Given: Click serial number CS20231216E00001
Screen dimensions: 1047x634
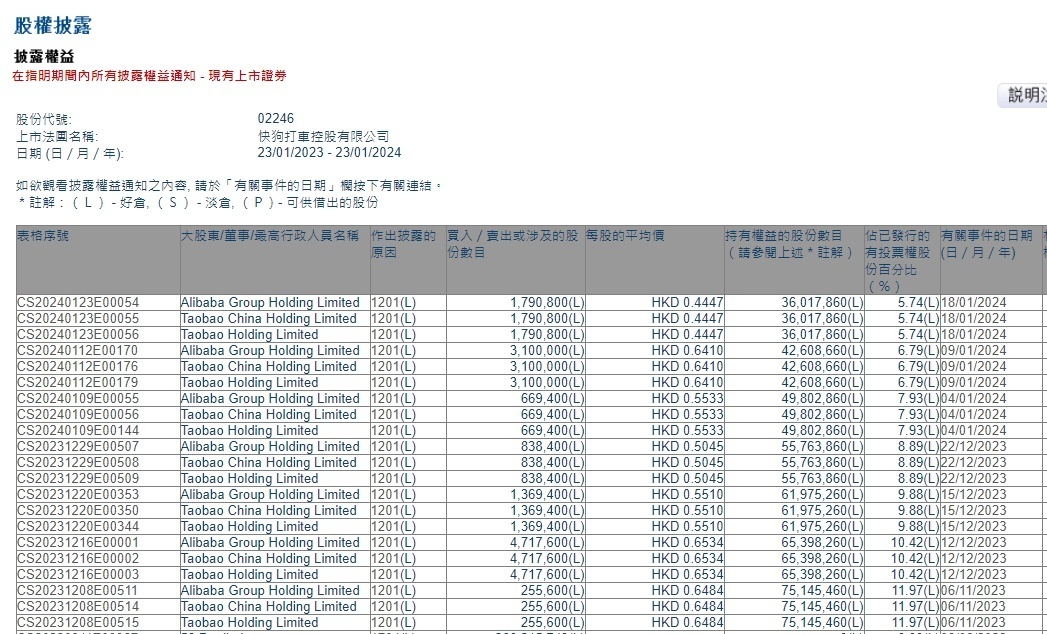Looking at the screenshot, I should point(78,543).
